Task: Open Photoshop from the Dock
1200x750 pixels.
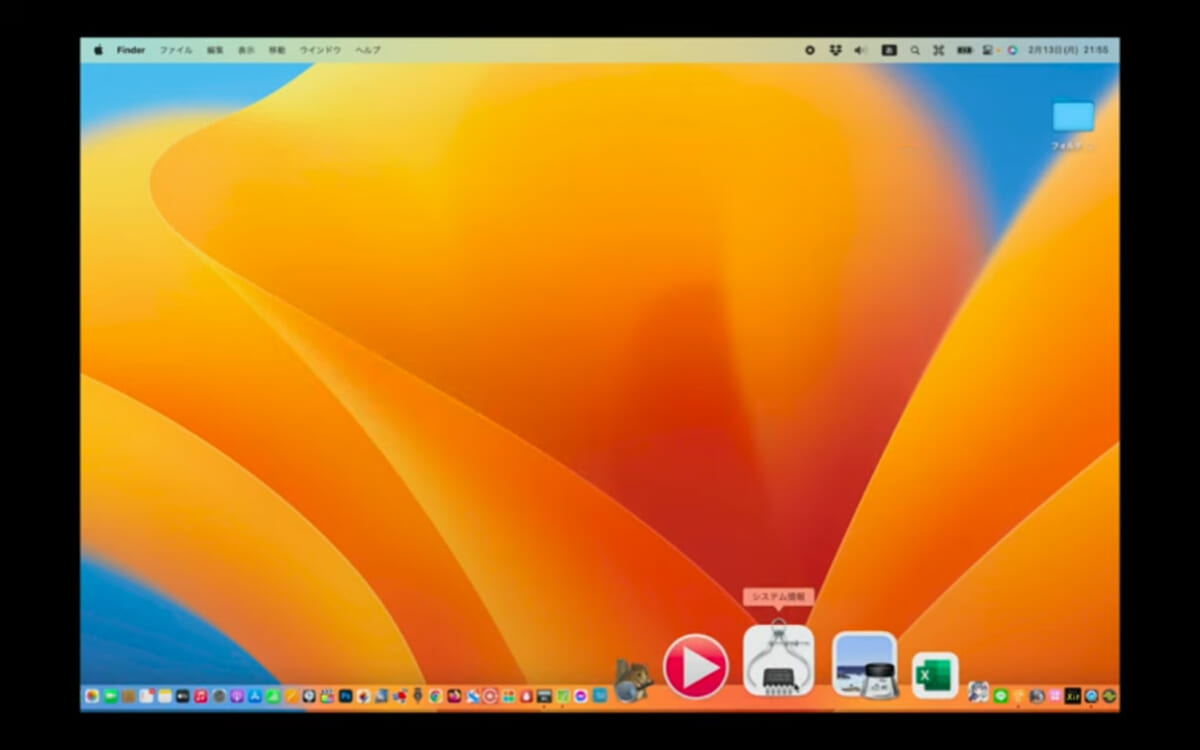Action: [x=346, y=696]
